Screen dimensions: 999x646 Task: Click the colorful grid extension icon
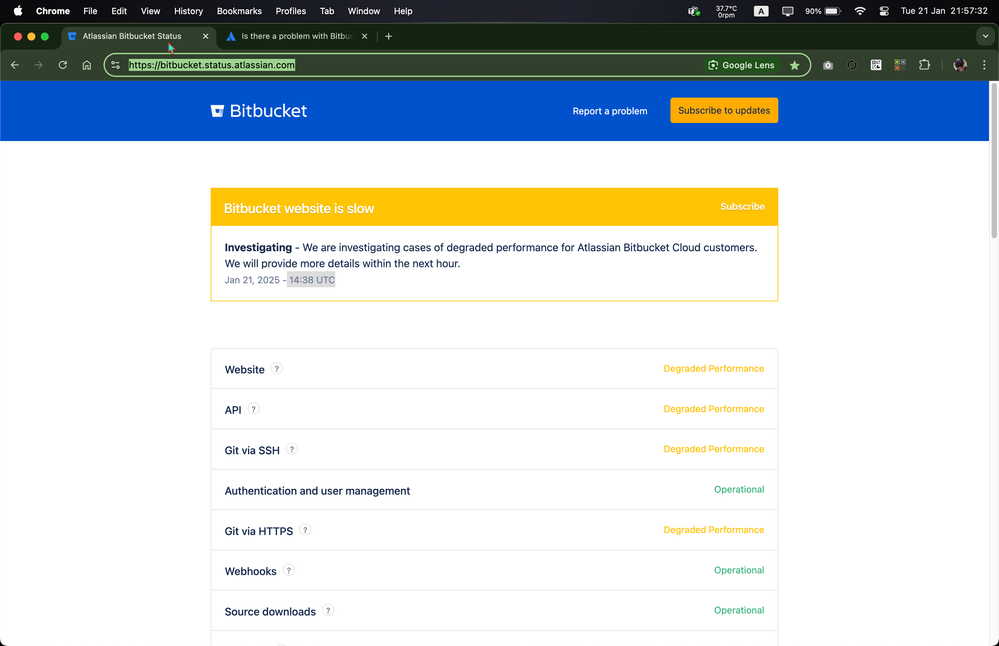[900, 65]
